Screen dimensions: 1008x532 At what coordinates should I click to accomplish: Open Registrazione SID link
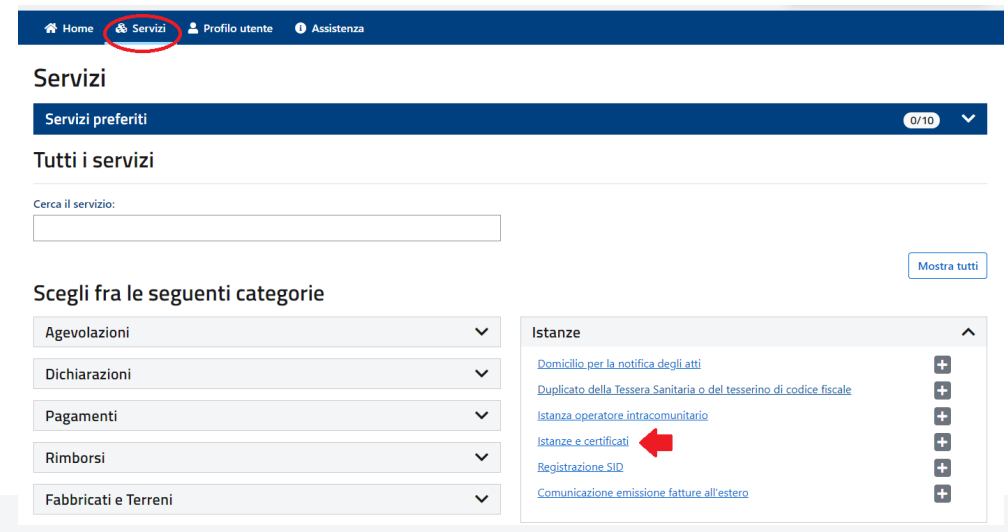point(580,466)
